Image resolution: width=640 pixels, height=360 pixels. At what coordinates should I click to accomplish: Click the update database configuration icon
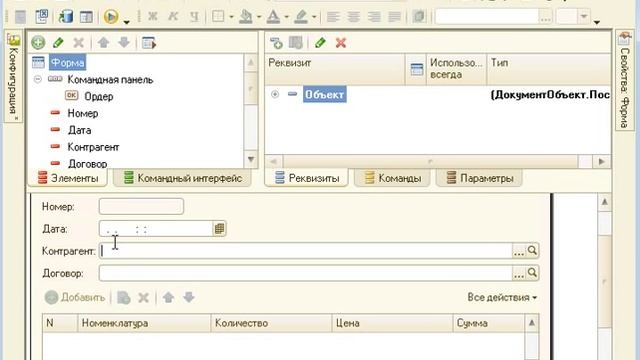click(x=65, y=16)
